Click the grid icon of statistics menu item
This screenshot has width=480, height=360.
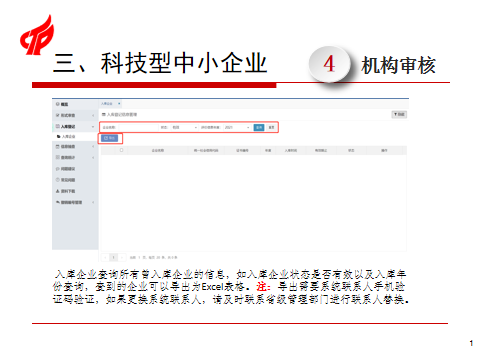click(57, 157)
